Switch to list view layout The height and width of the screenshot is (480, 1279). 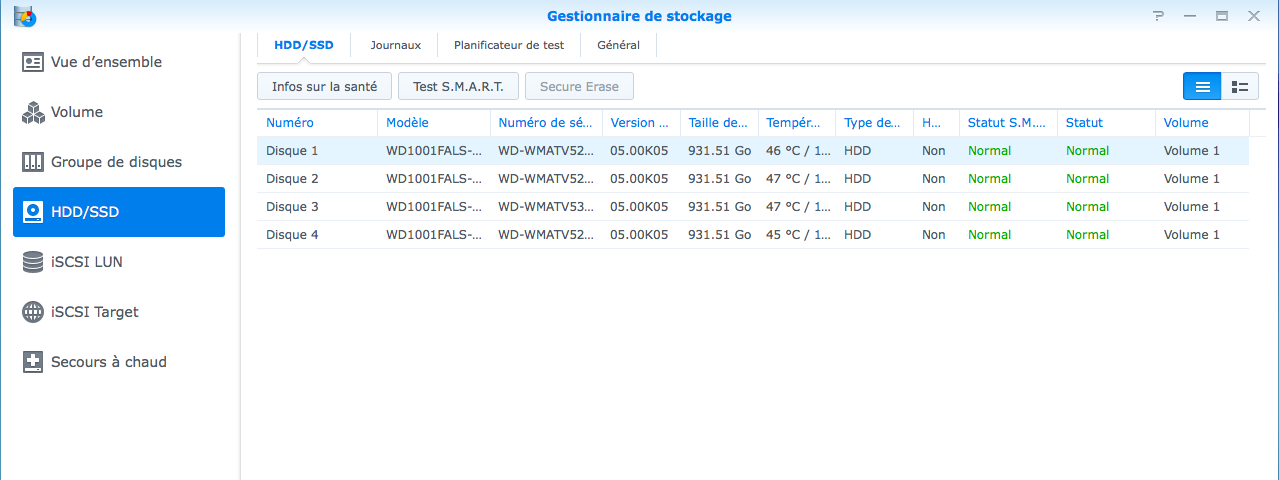(1202, 87)
